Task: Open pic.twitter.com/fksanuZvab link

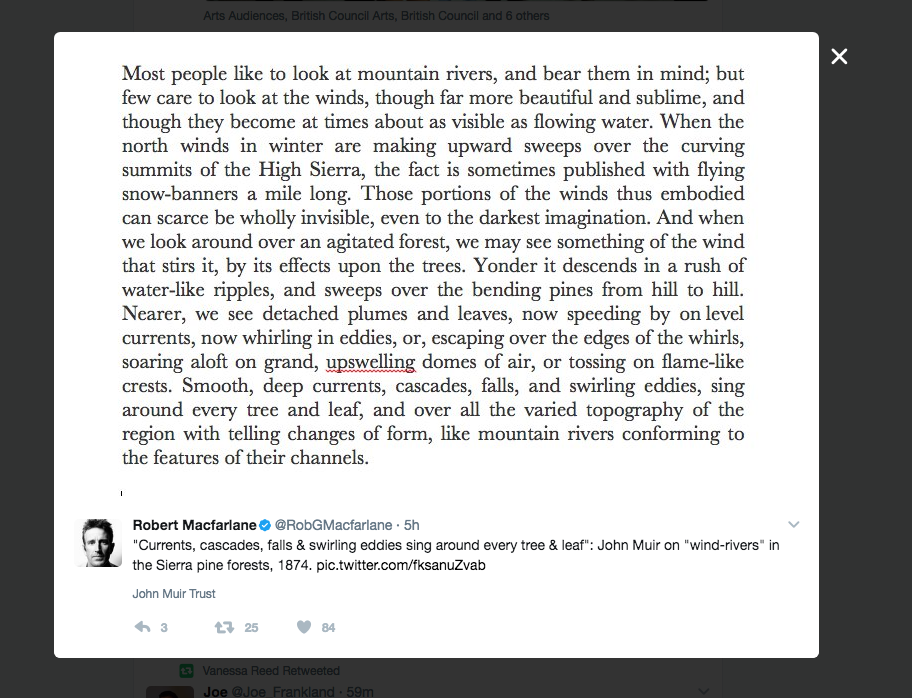Action: [x=401, y=565]
